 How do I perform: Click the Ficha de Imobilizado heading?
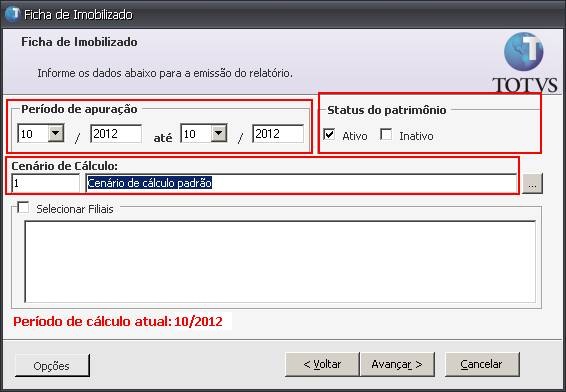coord(79,42)
